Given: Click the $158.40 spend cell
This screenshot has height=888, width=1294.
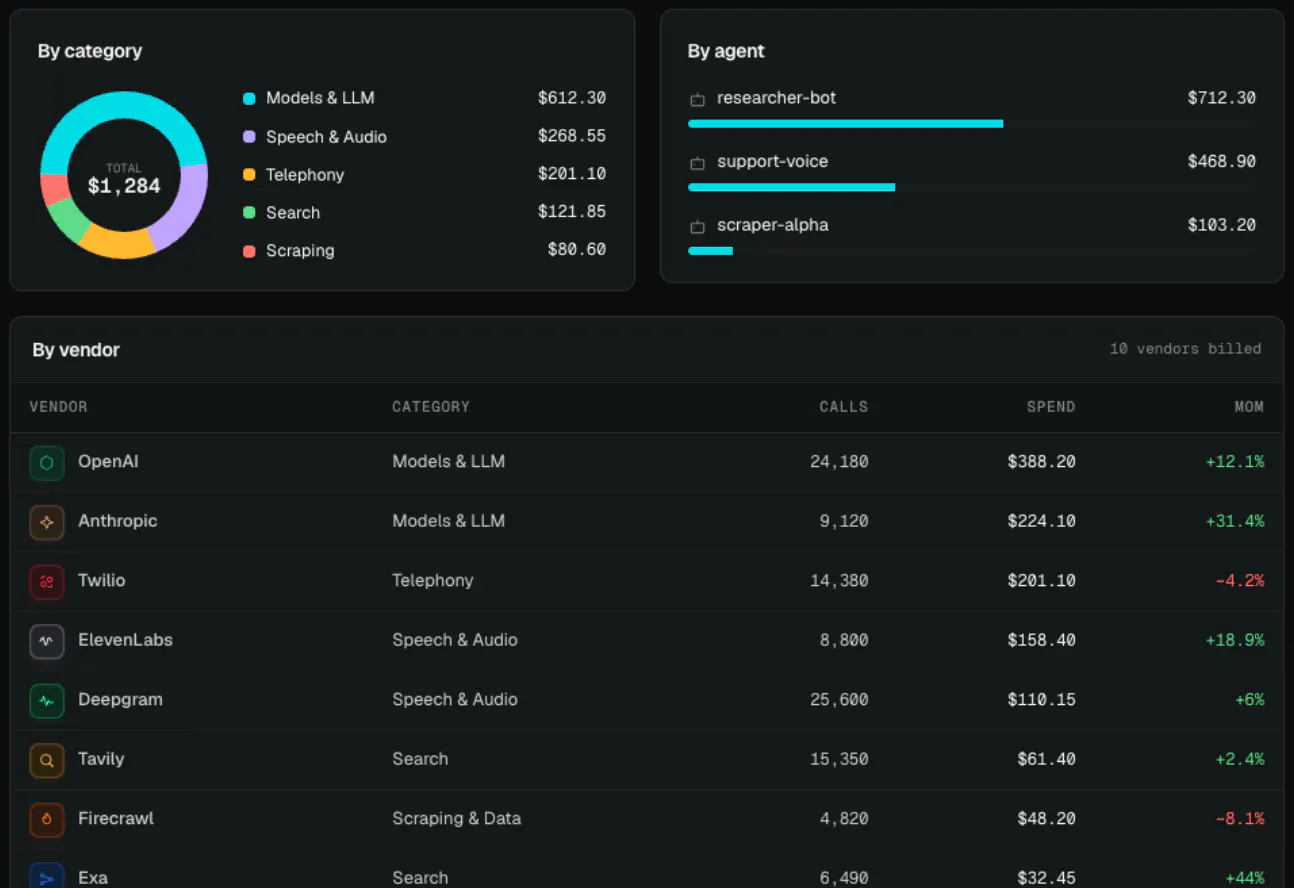Looking at the screenshot, I should (1041, 640).
